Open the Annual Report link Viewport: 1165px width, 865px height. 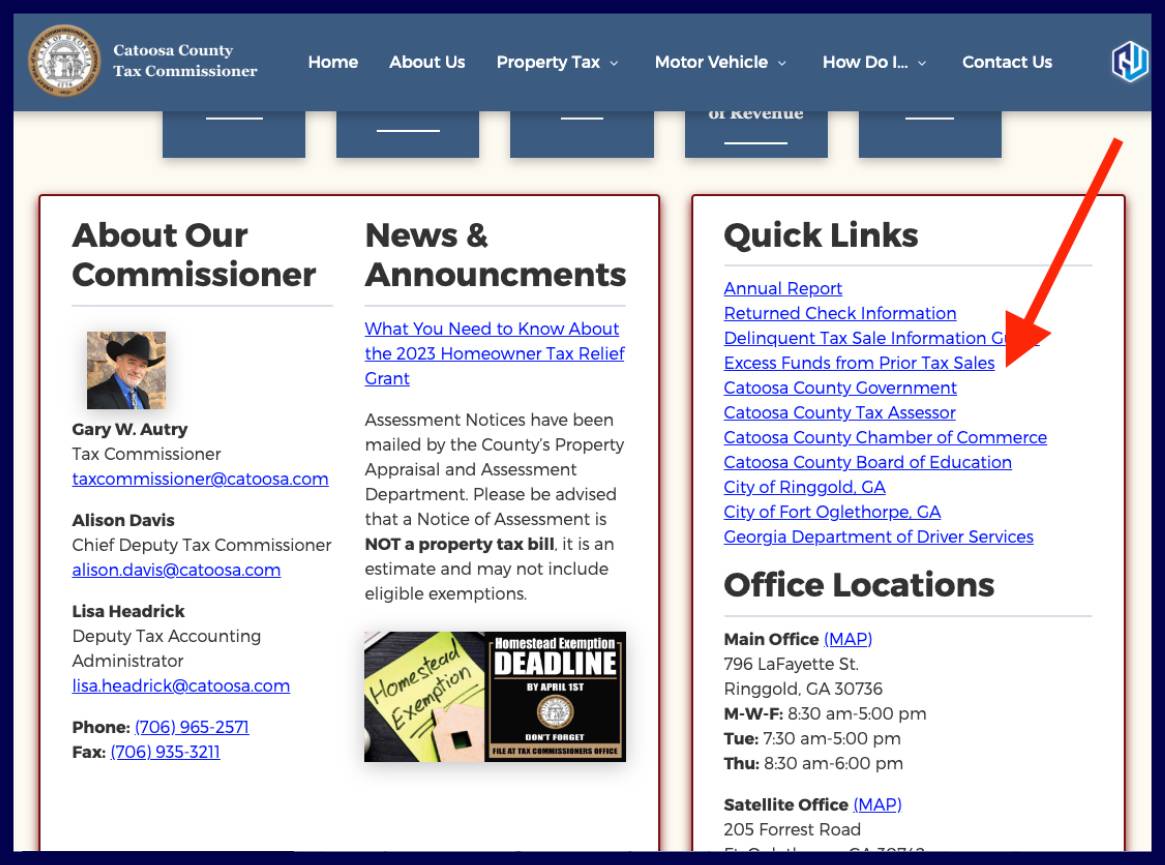782,288
